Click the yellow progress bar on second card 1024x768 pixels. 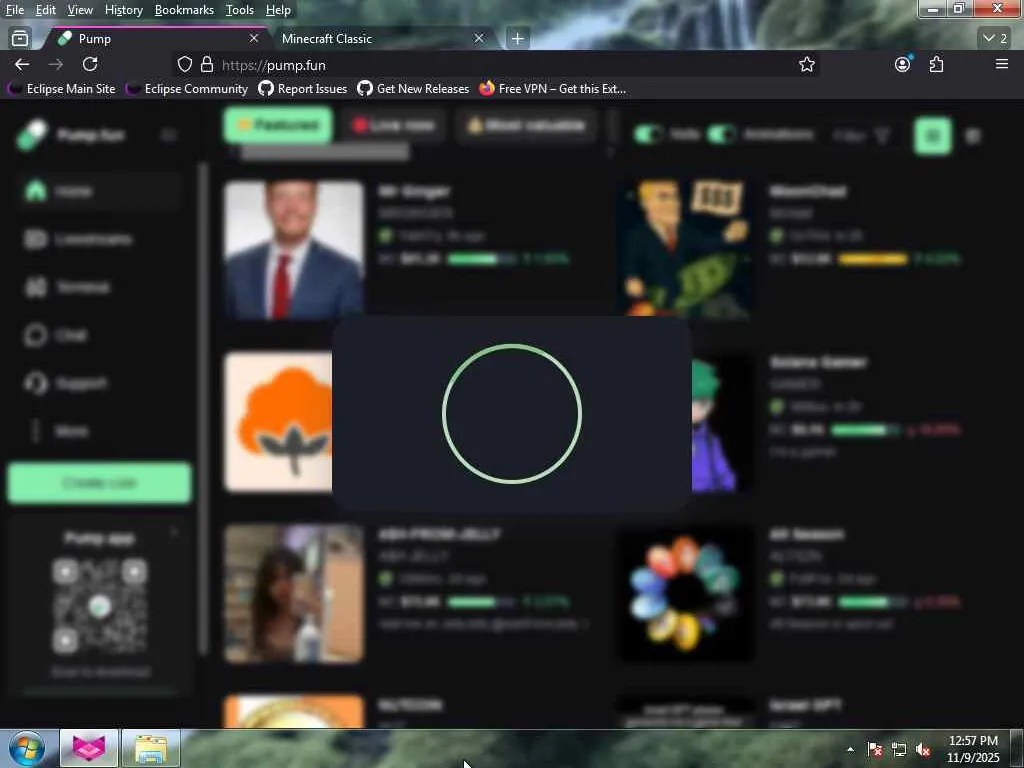873,259
